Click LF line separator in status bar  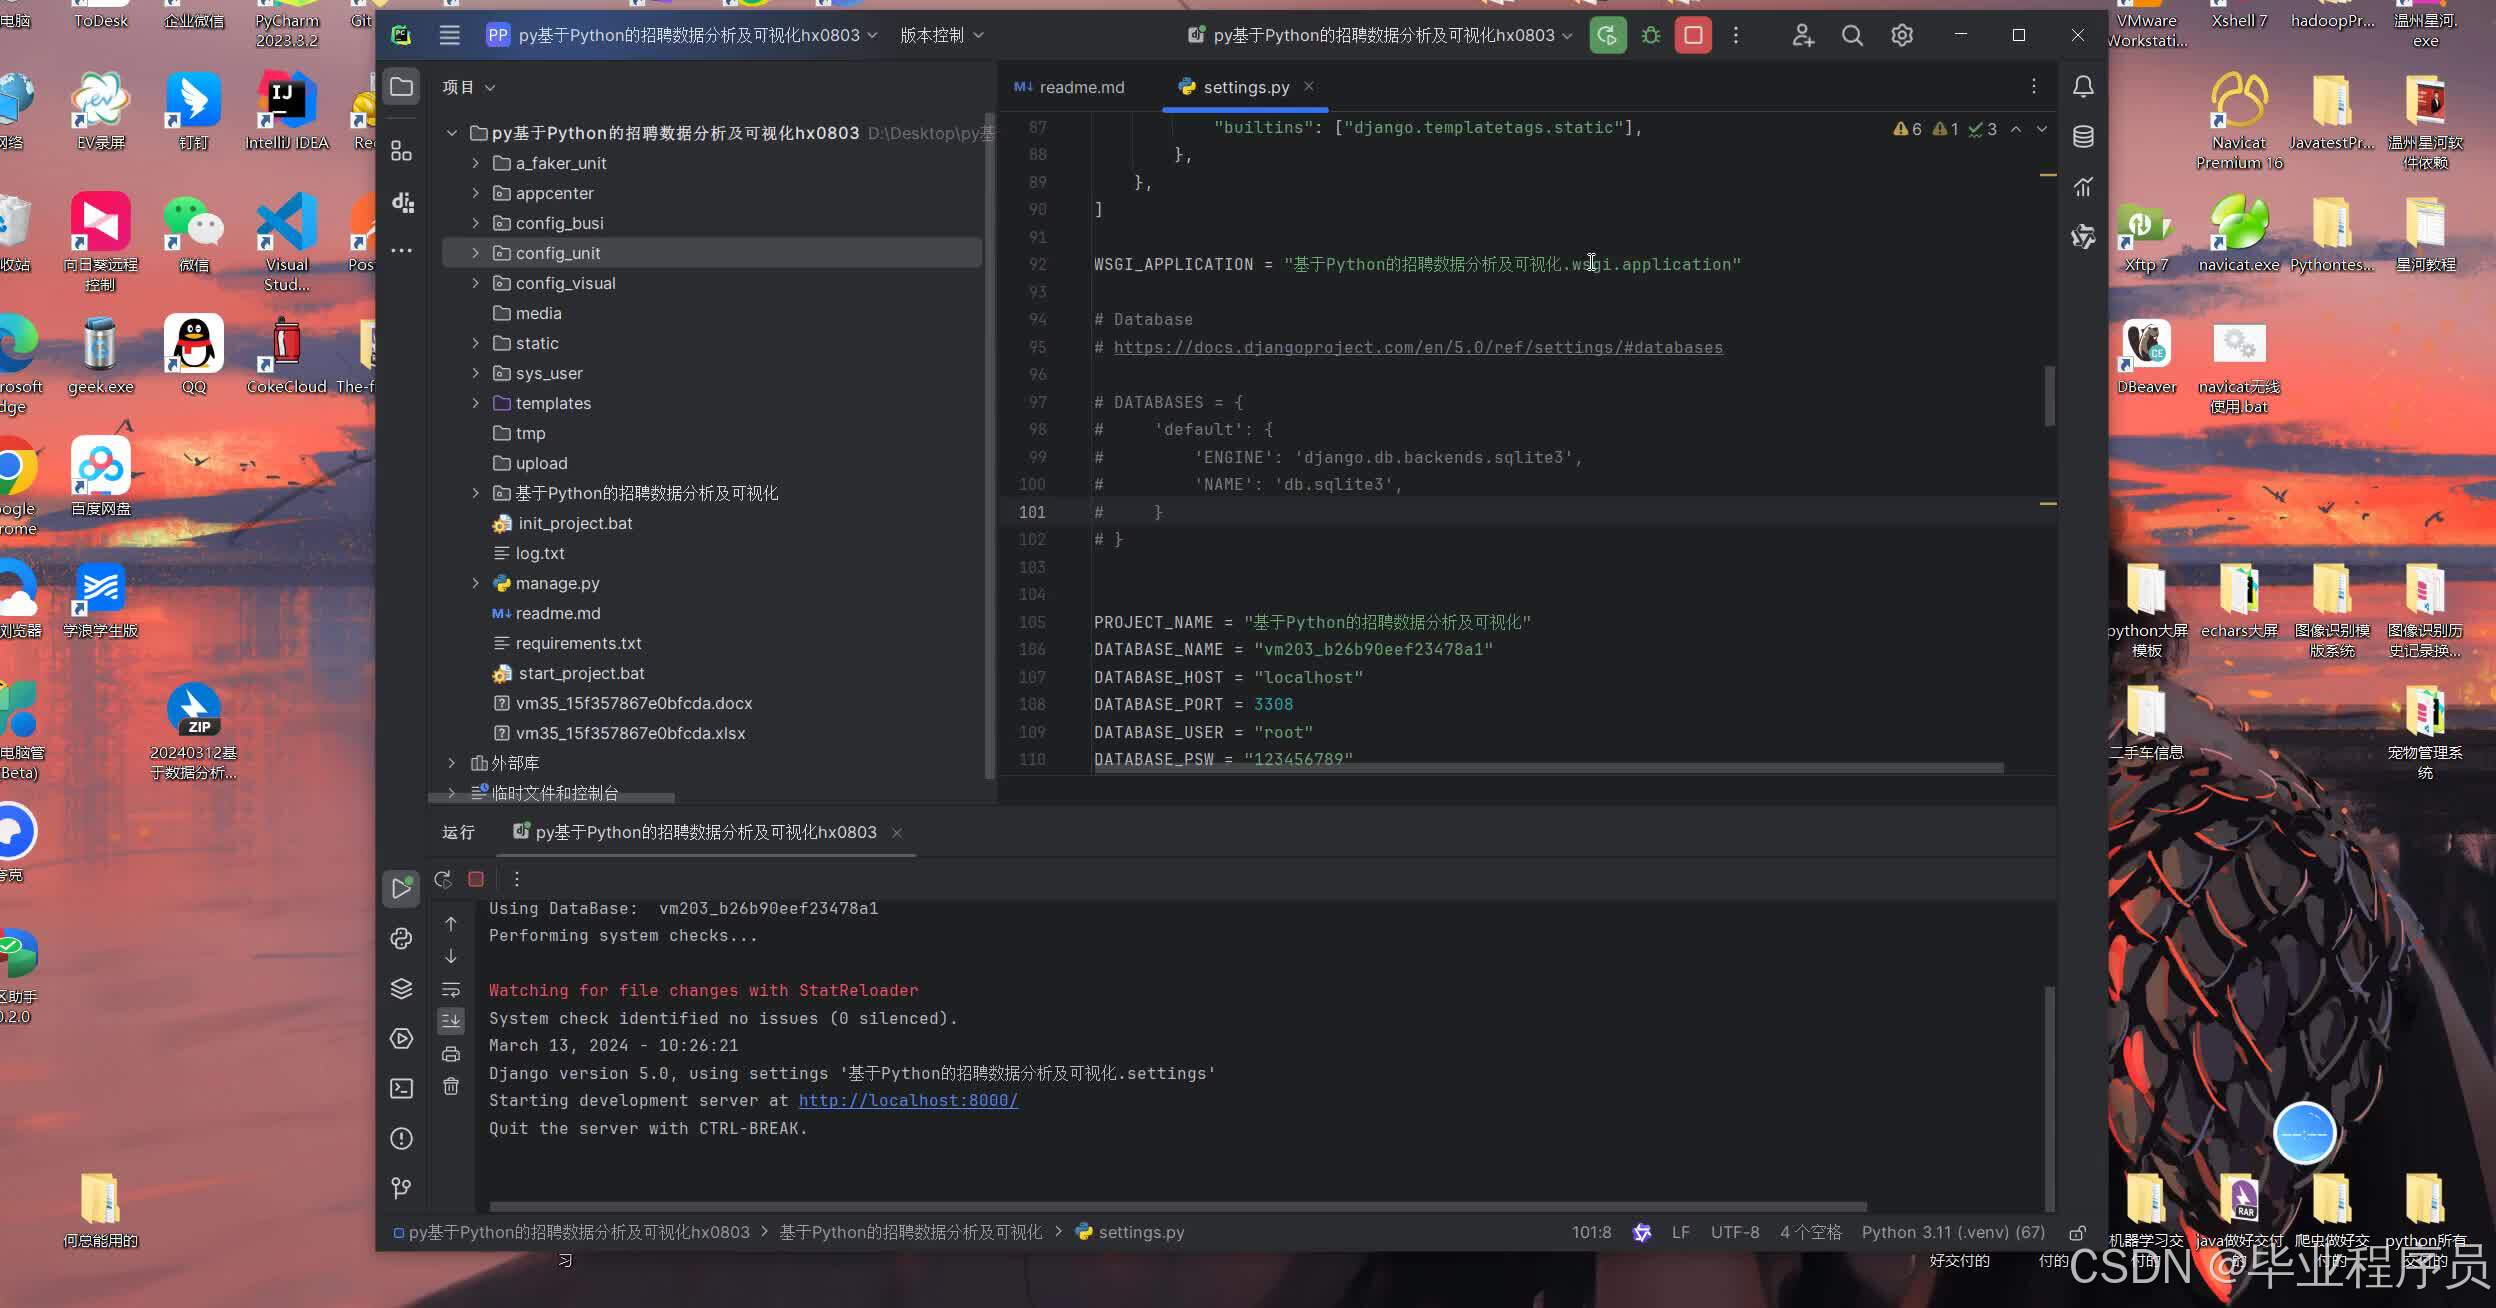tap(1681, 1232)
